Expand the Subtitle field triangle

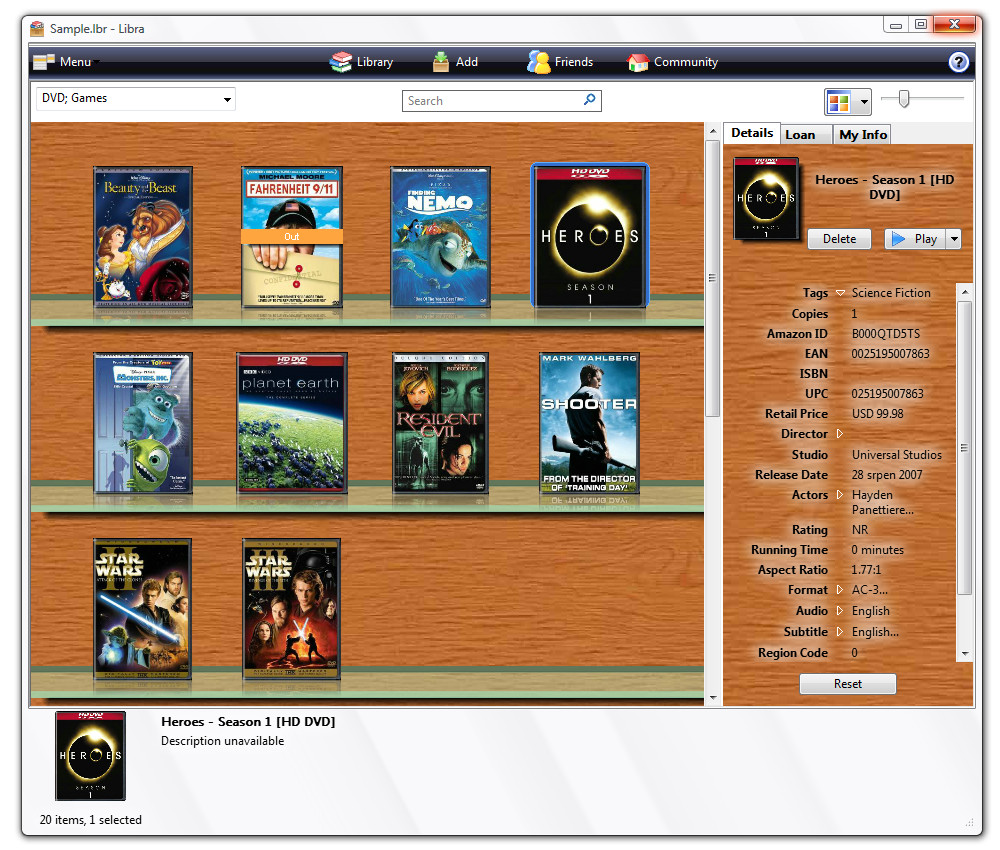840,632
